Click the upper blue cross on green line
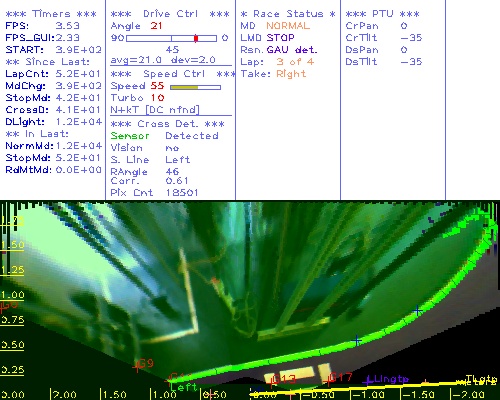This screenshot has width=500, height=400. point(417,311)
